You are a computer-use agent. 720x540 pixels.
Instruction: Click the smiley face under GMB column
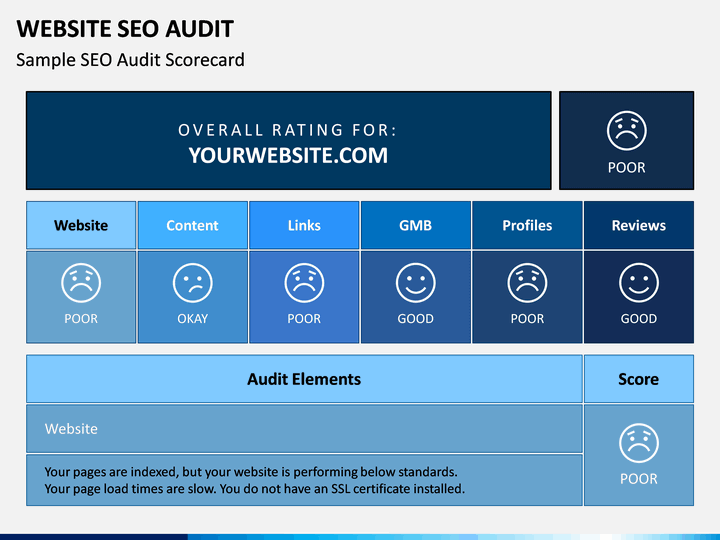416,283
